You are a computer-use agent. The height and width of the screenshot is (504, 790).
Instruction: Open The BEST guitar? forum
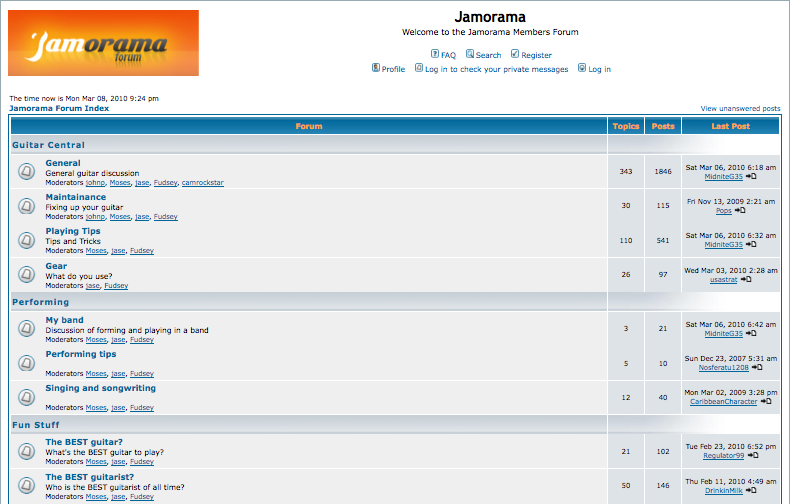point(84,442)
